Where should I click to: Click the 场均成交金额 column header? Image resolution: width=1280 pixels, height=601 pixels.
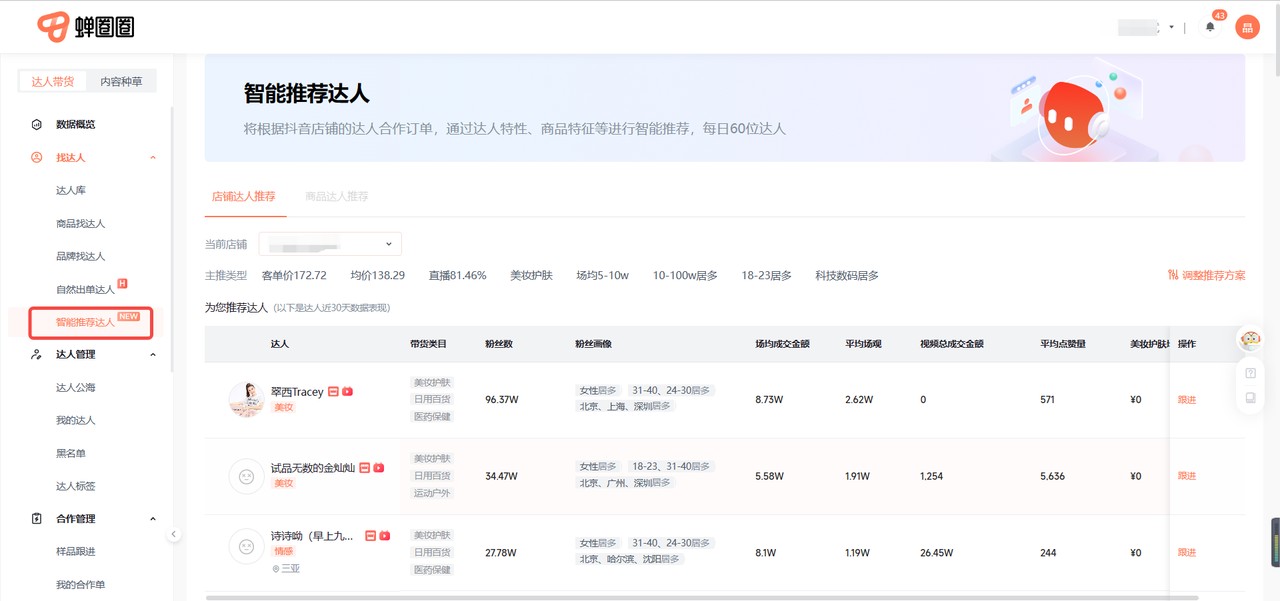782,344
